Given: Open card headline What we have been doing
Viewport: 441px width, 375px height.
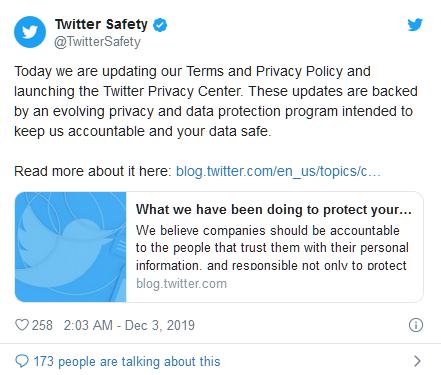Looking at the screenshot, I should [274, 210].
